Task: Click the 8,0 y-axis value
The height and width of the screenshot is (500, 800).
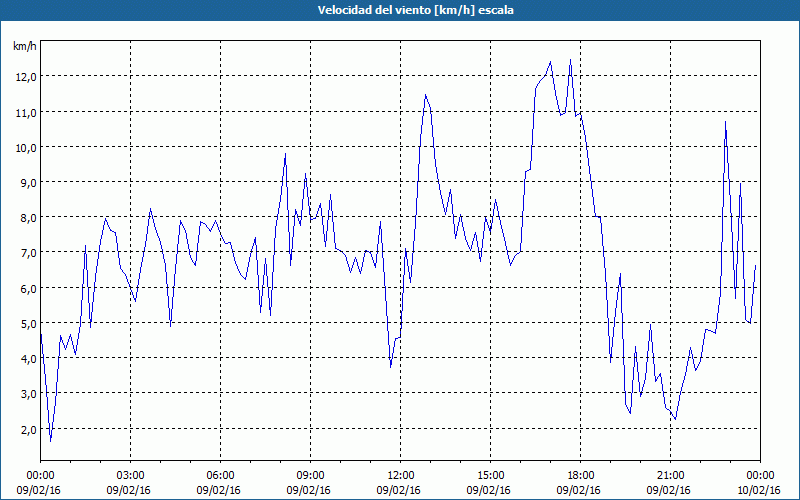Action: (x=28, y=218)
